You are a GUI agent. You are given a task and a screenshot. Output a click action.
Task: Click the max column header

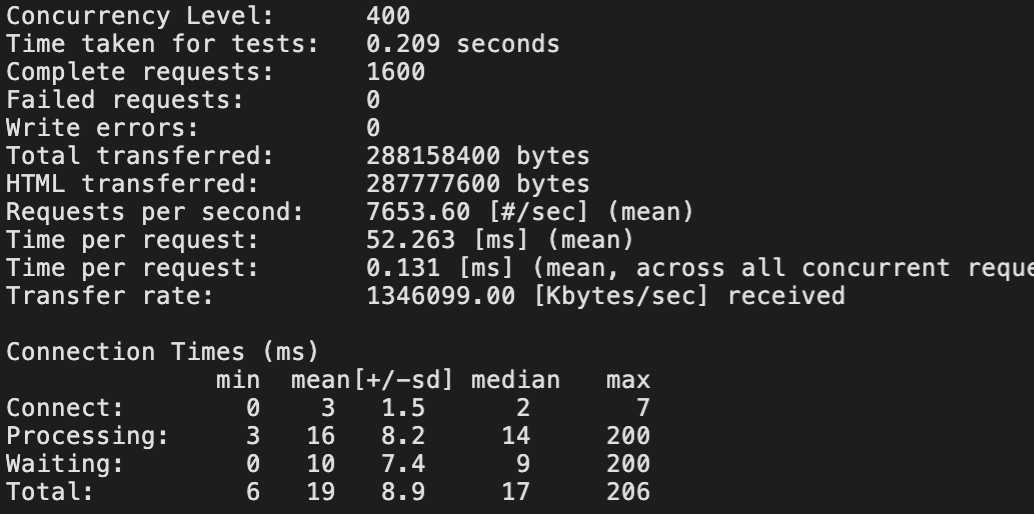click(x=628, y=380)
